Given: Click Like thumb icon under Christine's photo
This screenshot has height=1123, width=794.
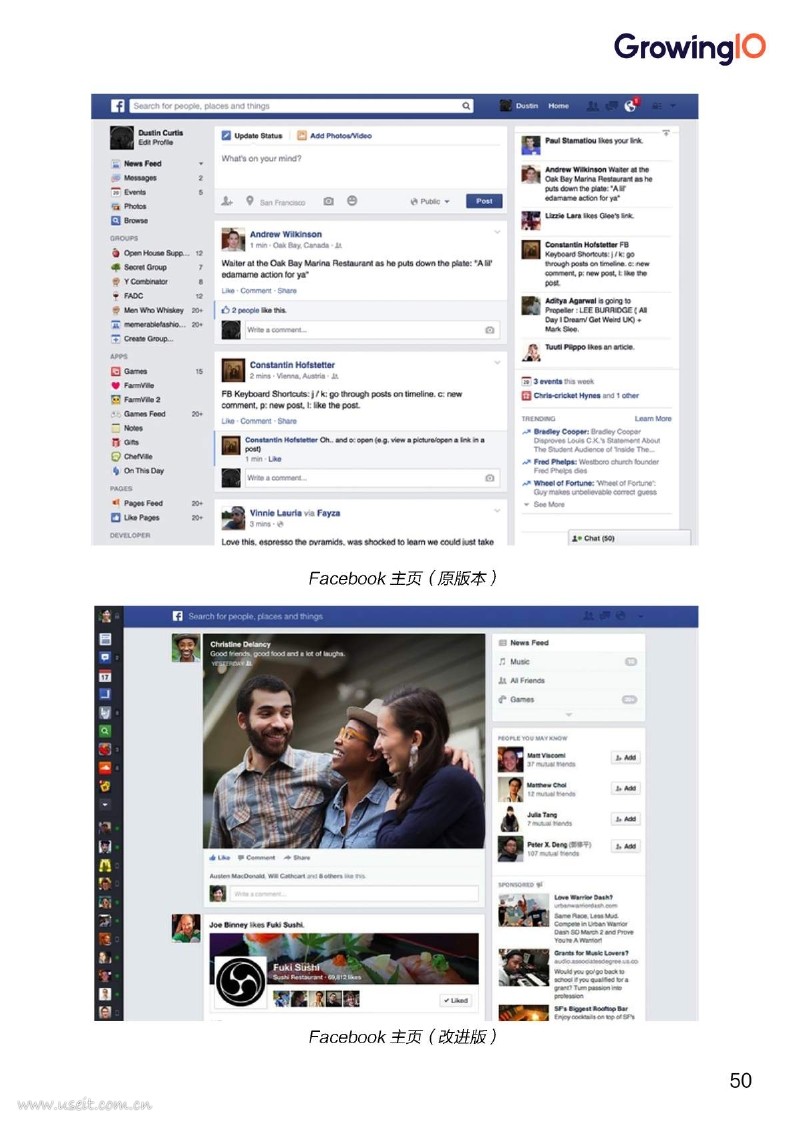Looking at the screenshot, I should coord(213,857).
